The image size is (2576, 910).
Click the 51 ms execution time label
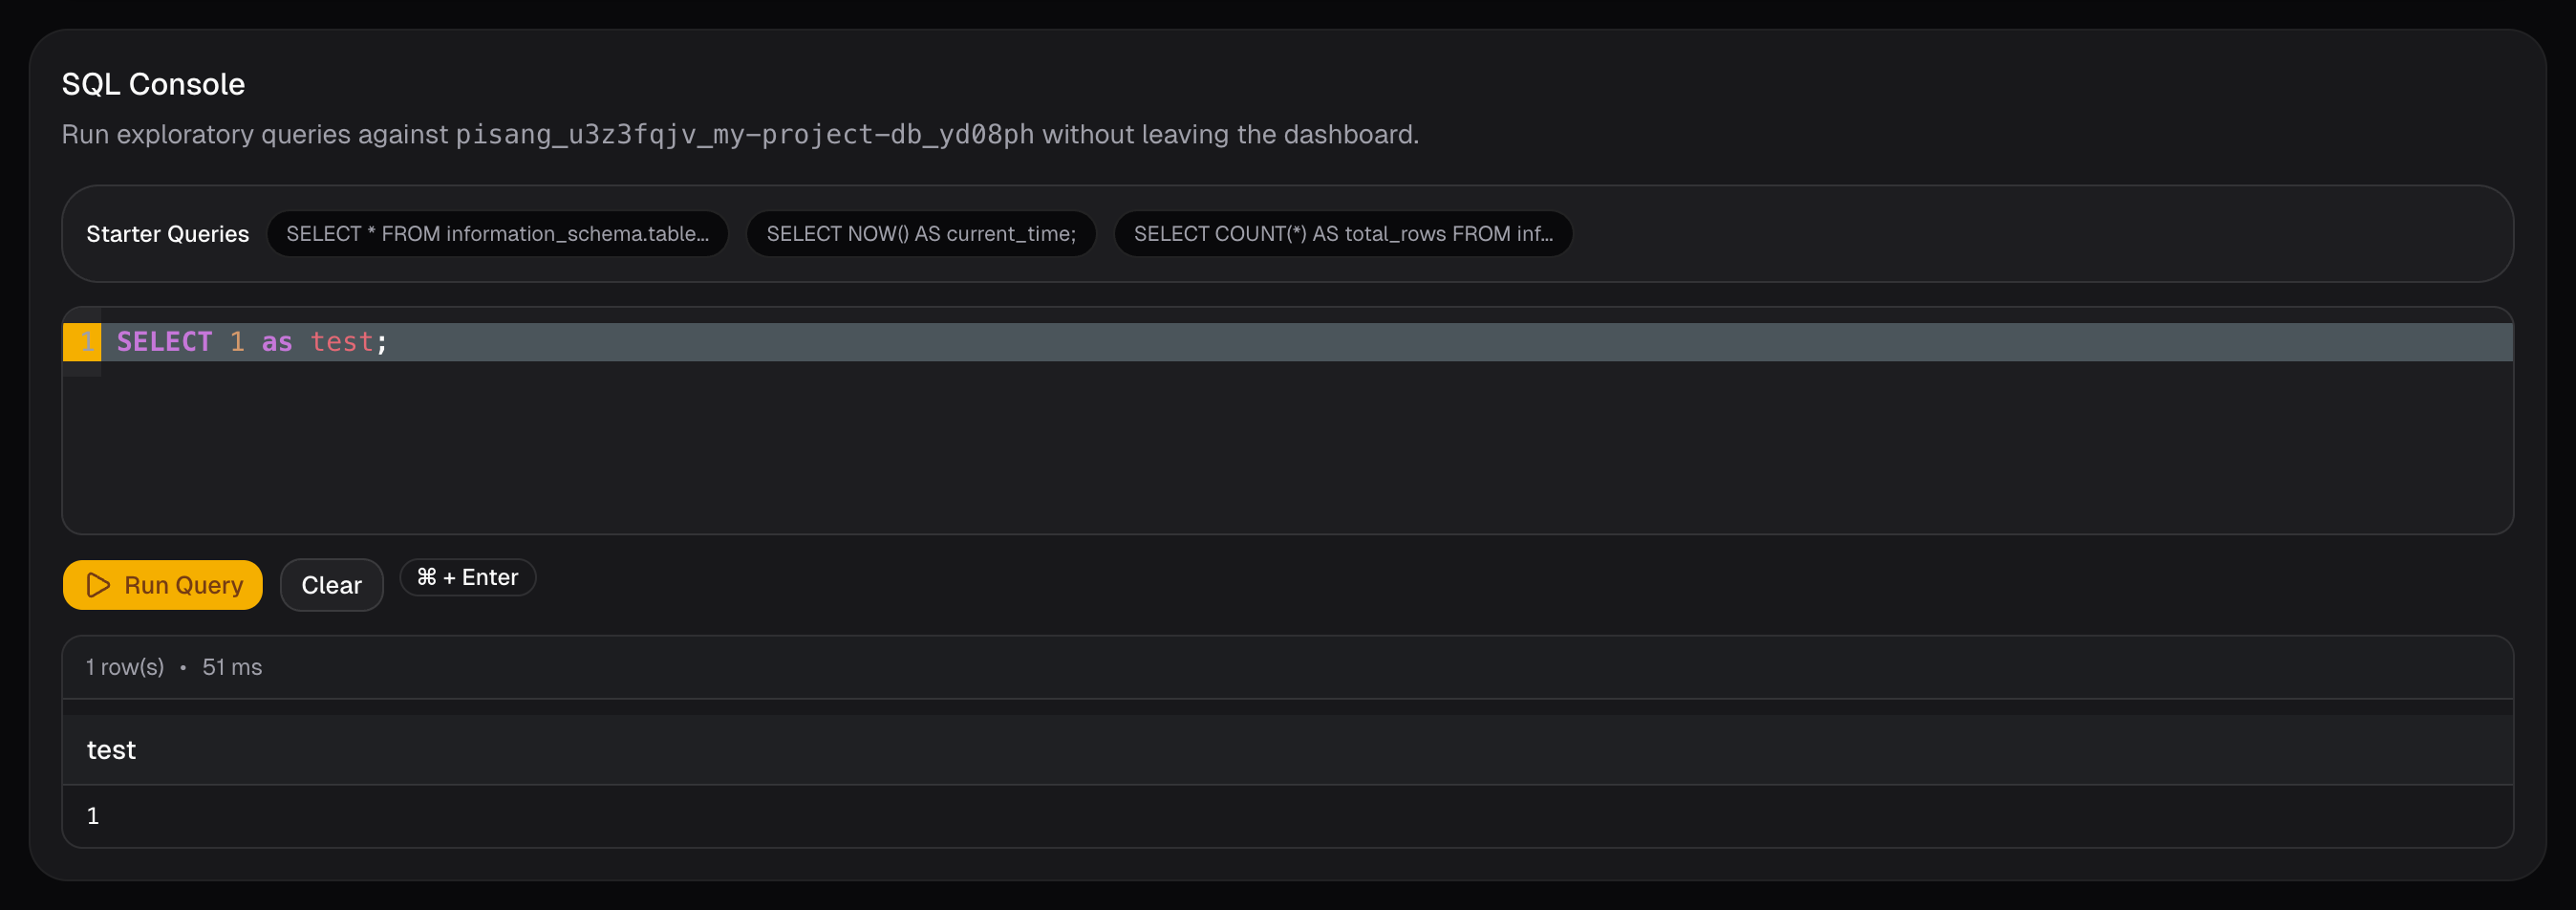coord(232,667)
